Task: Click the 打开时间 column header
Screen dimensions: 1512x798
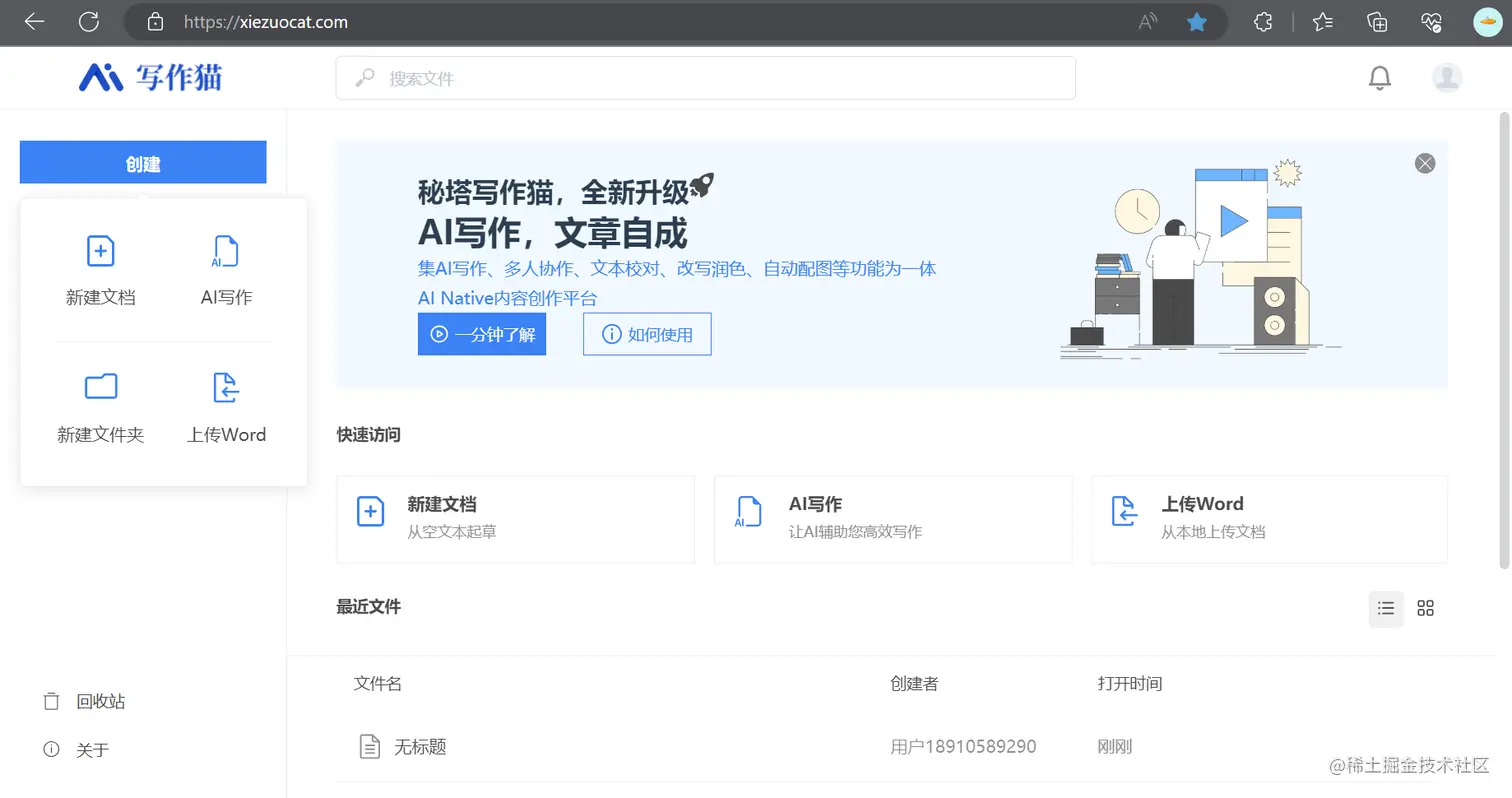Action: 1130,684
